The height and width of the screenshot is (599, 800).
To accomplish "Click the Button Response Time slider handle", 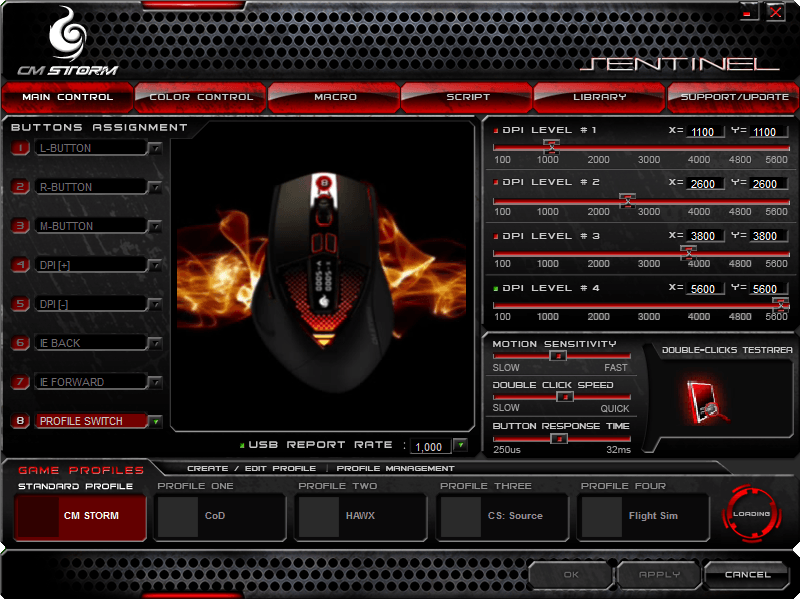I will tap(559, 438).
